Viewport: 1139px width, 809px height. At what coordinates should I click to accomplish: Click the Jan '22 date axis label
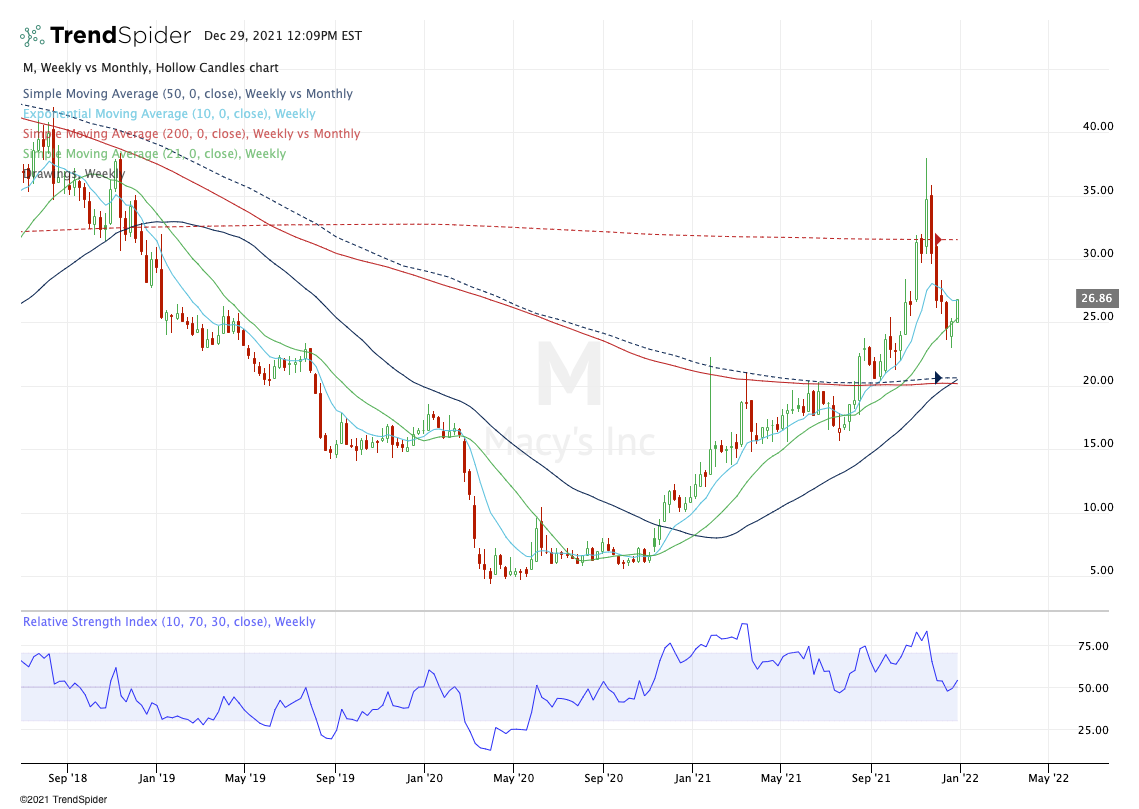(x=960, y=778)
